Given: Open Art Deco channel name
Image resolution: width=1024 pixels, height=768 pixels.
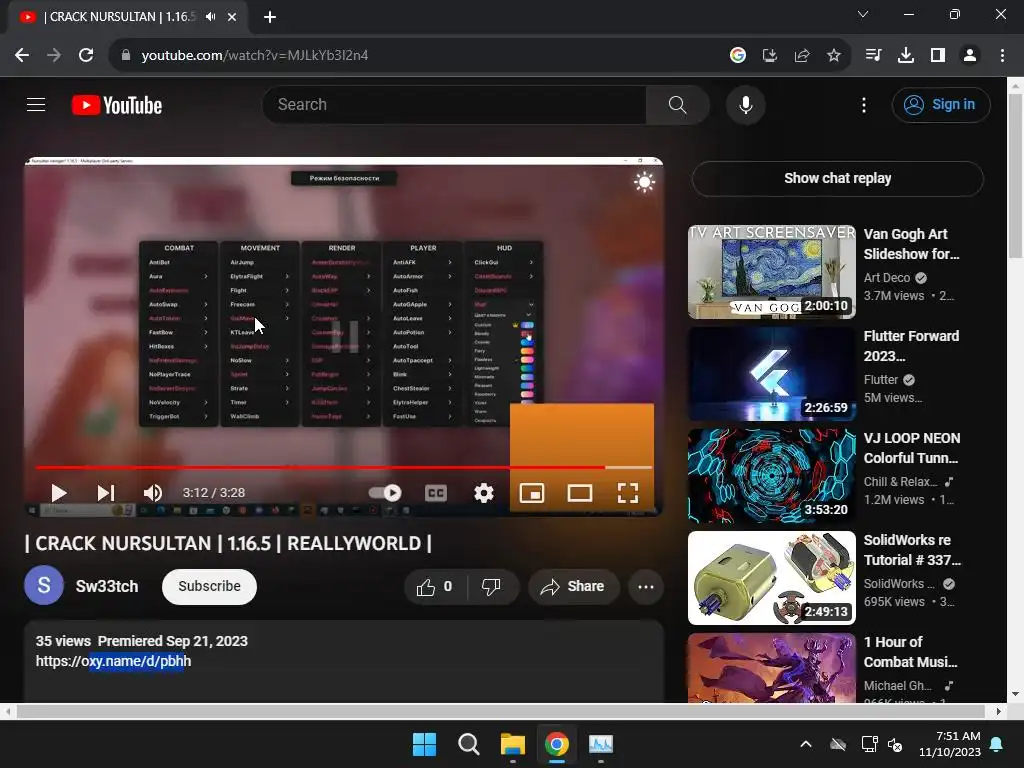Looking at the screenshot, I should click(x=887, y=278).
